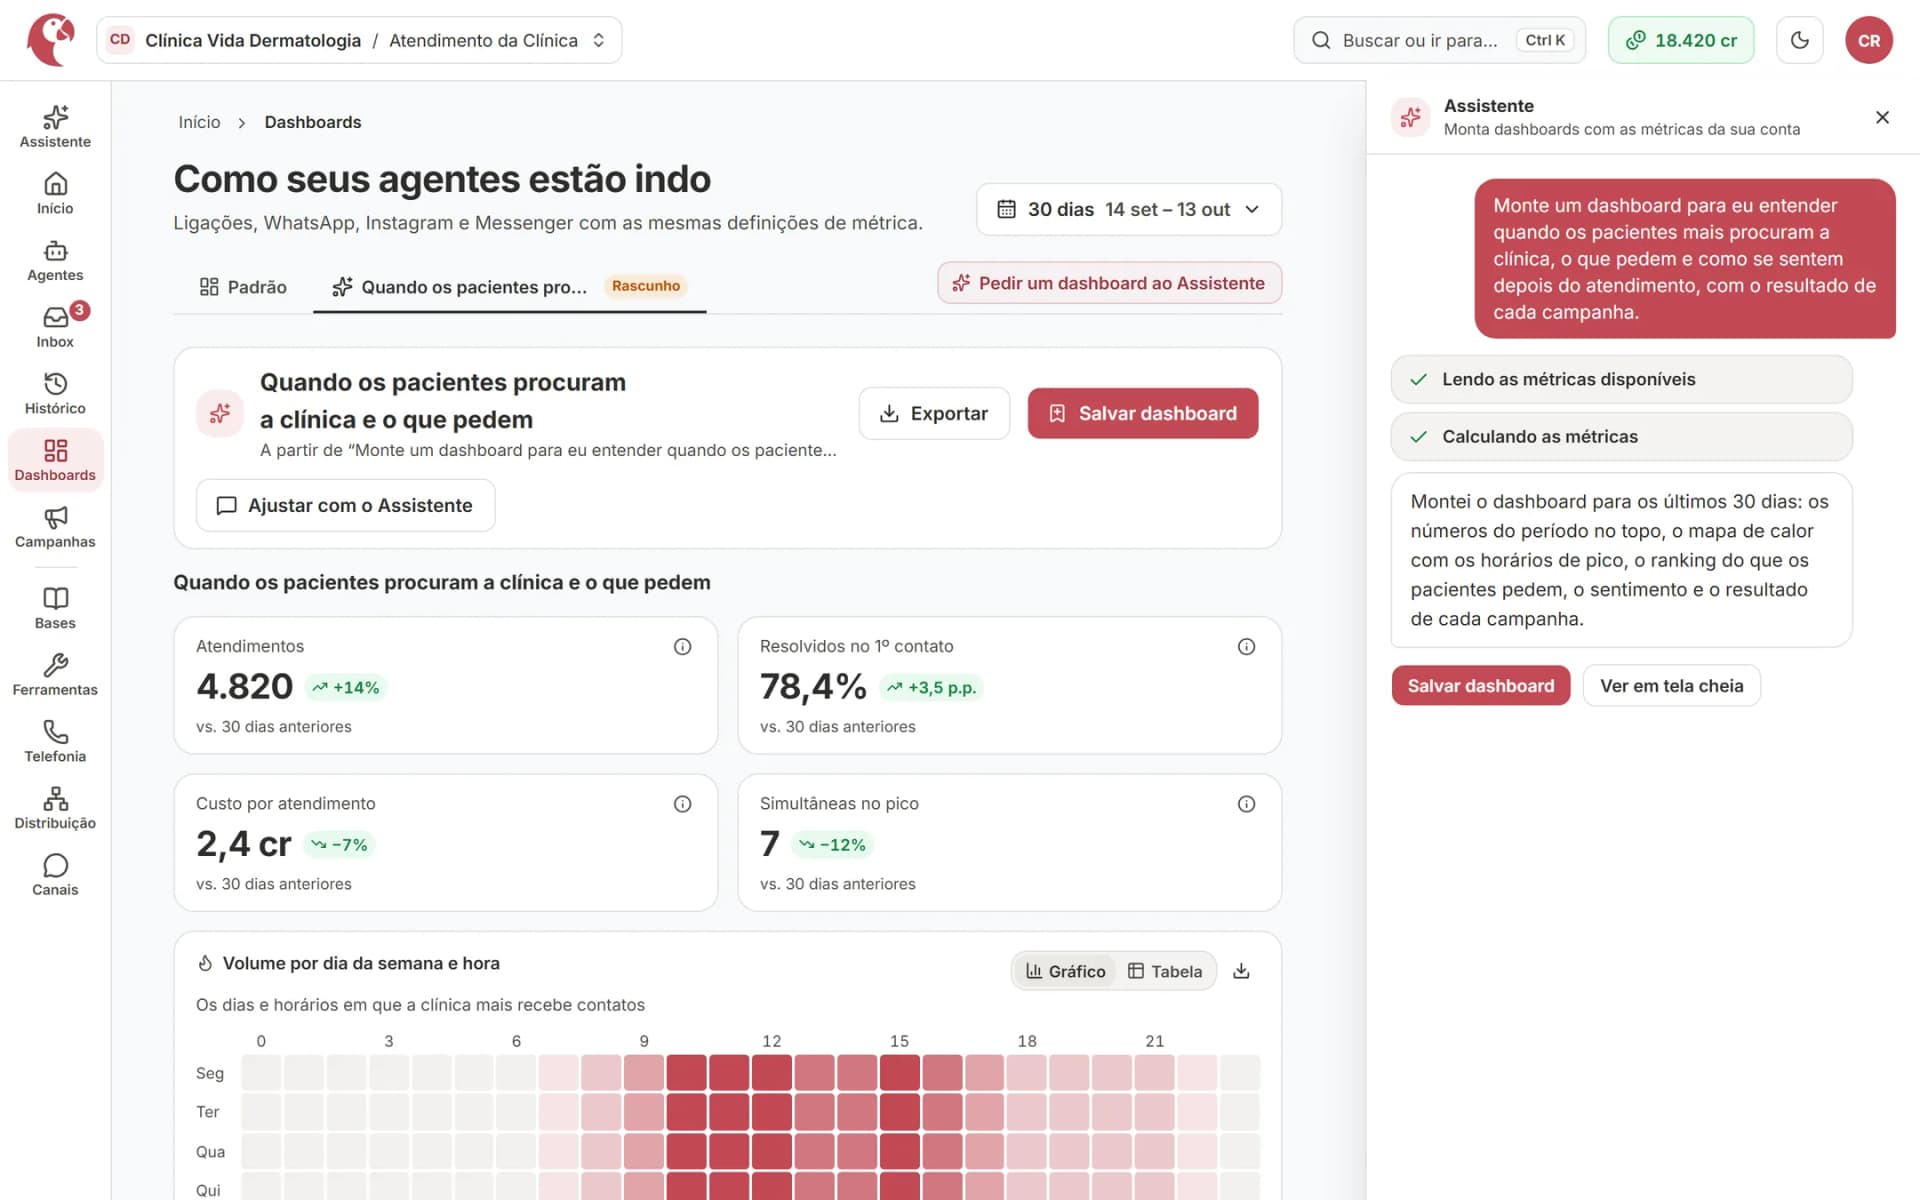Click the parrot logo at top left
This screenshot has width=1920, height=1200.
click(50, 40)
